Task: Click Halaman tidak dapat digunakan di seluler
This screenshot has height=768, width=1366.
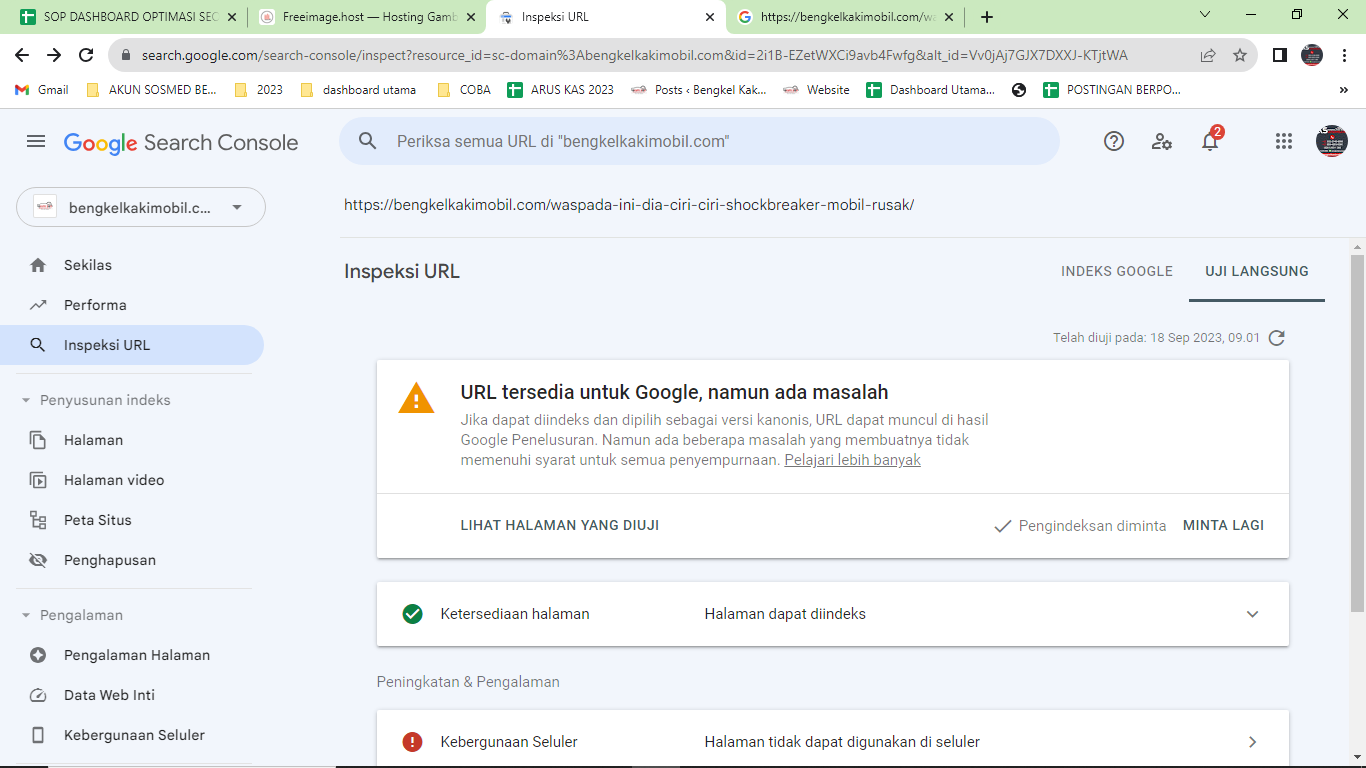Action: [842, 742]
